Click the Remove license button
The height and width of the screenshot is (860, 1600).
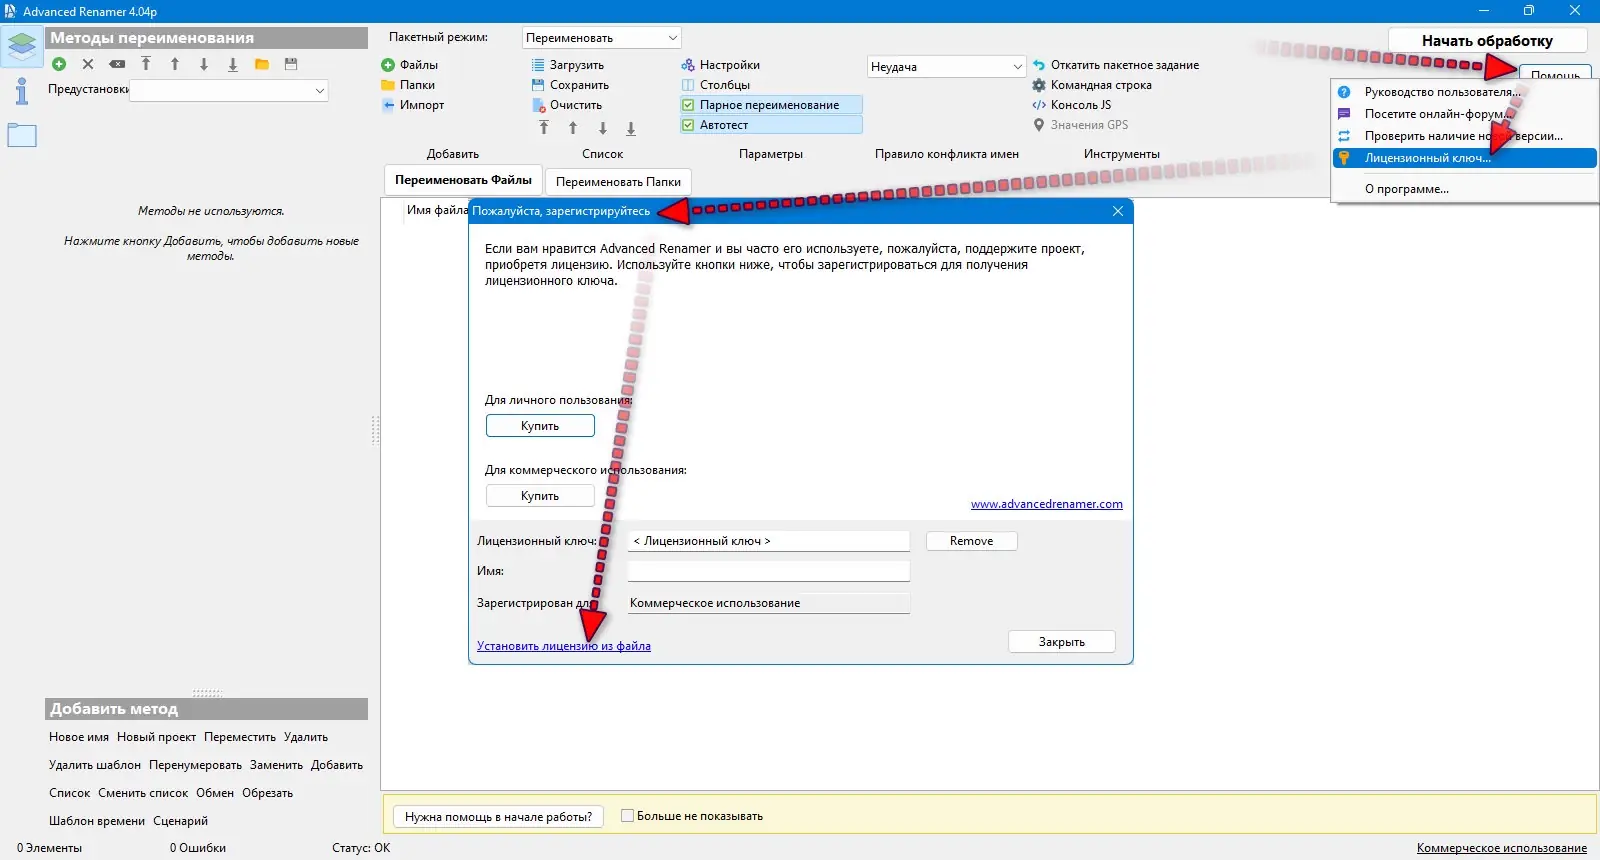click(x=971, y=541)
